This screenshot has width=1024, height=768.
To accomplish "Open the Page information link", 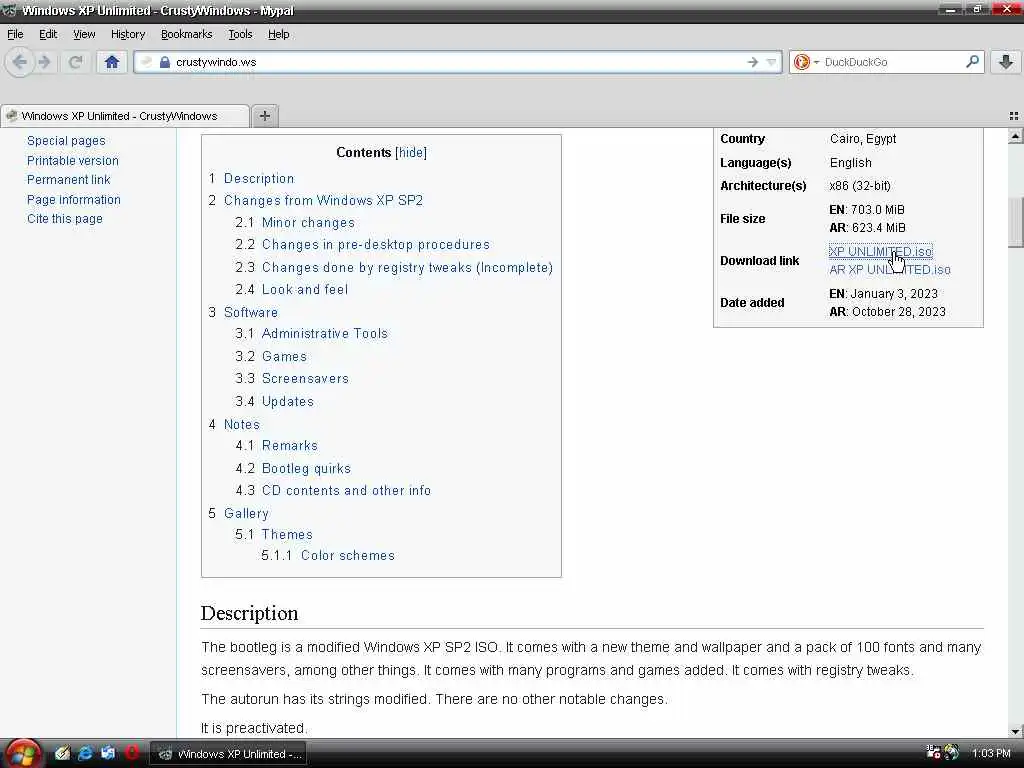I will coord(74,199).
